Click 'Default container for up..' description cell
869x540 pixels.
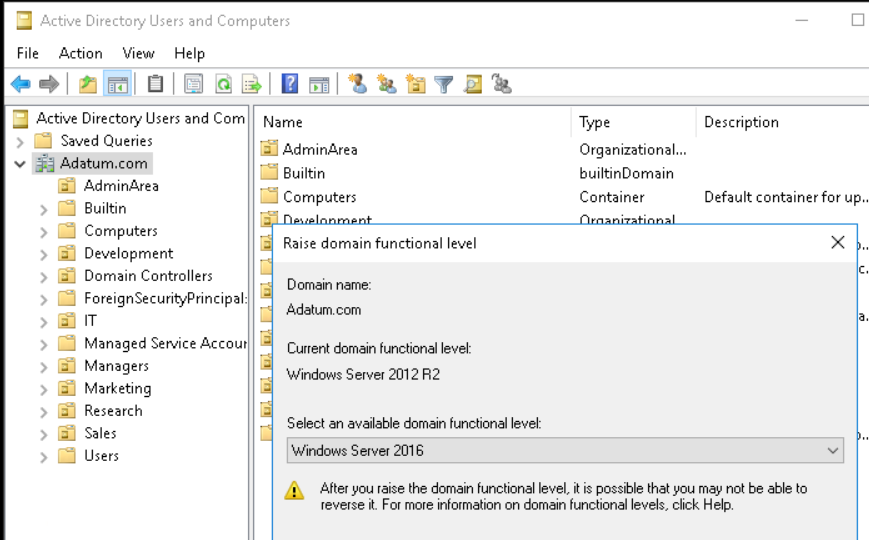(784, 197)
